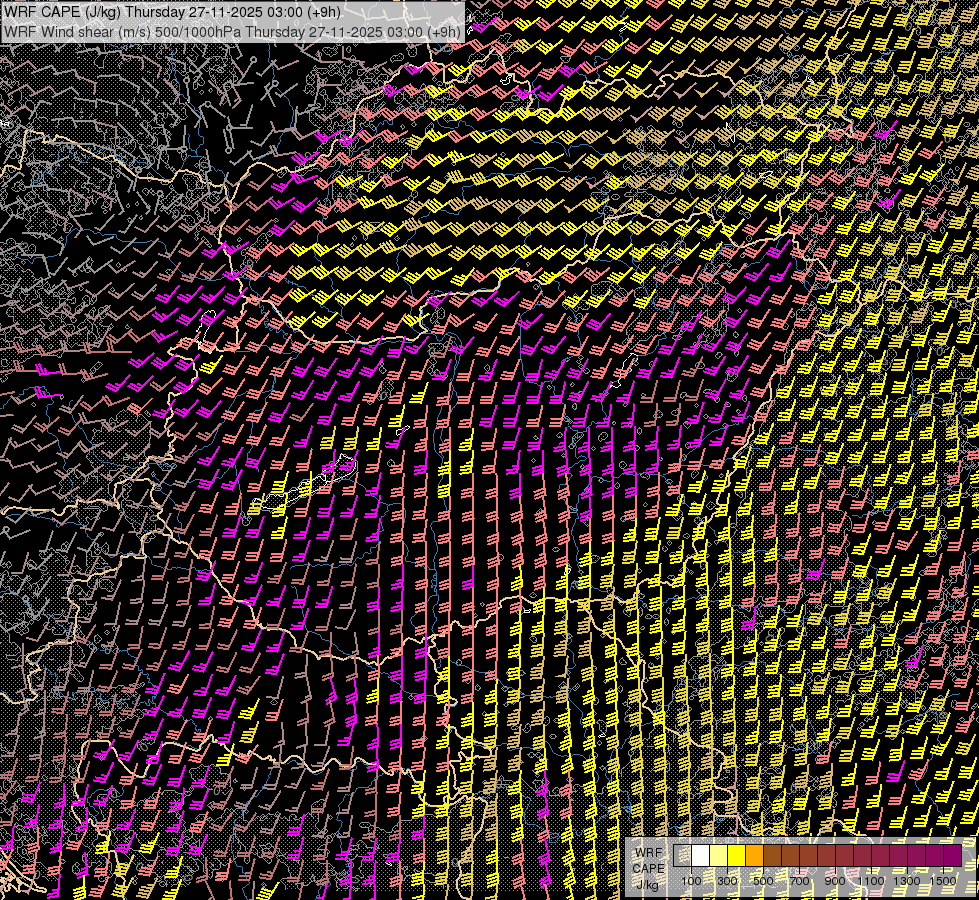The image size is (979, 900).
Task: Select the pale yellow legend swatch
Action: 718,855
